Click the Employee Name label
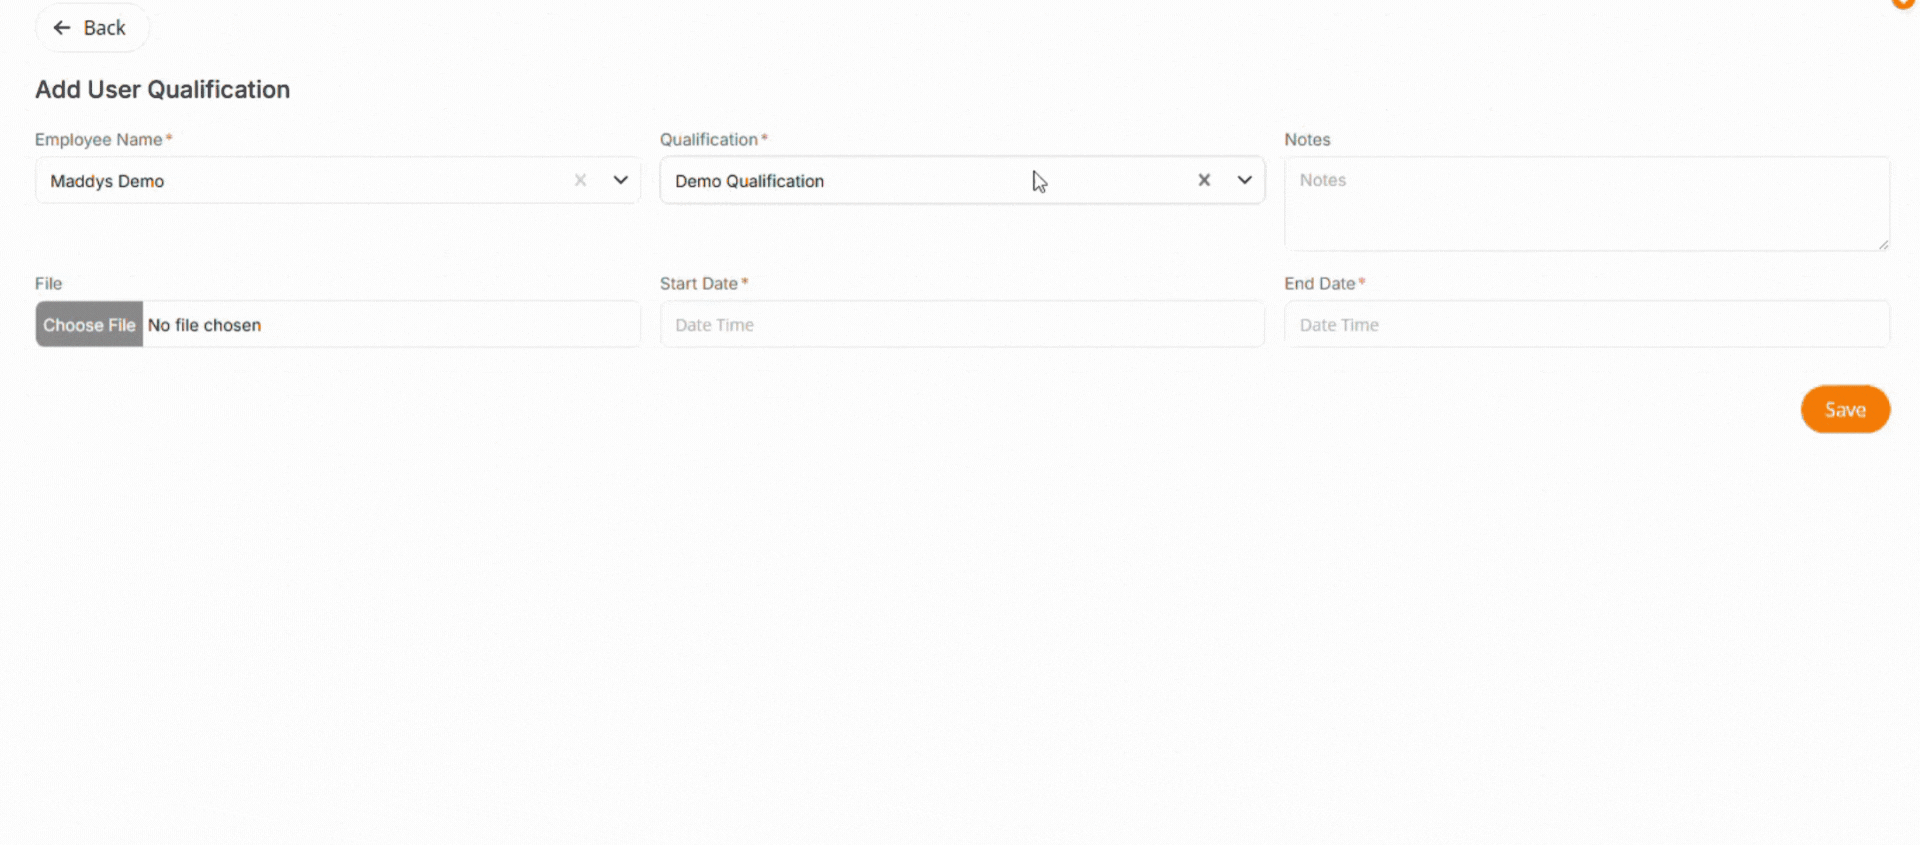Image resolution: width=1920 pixels, height=845 pixels. point(98,140)
